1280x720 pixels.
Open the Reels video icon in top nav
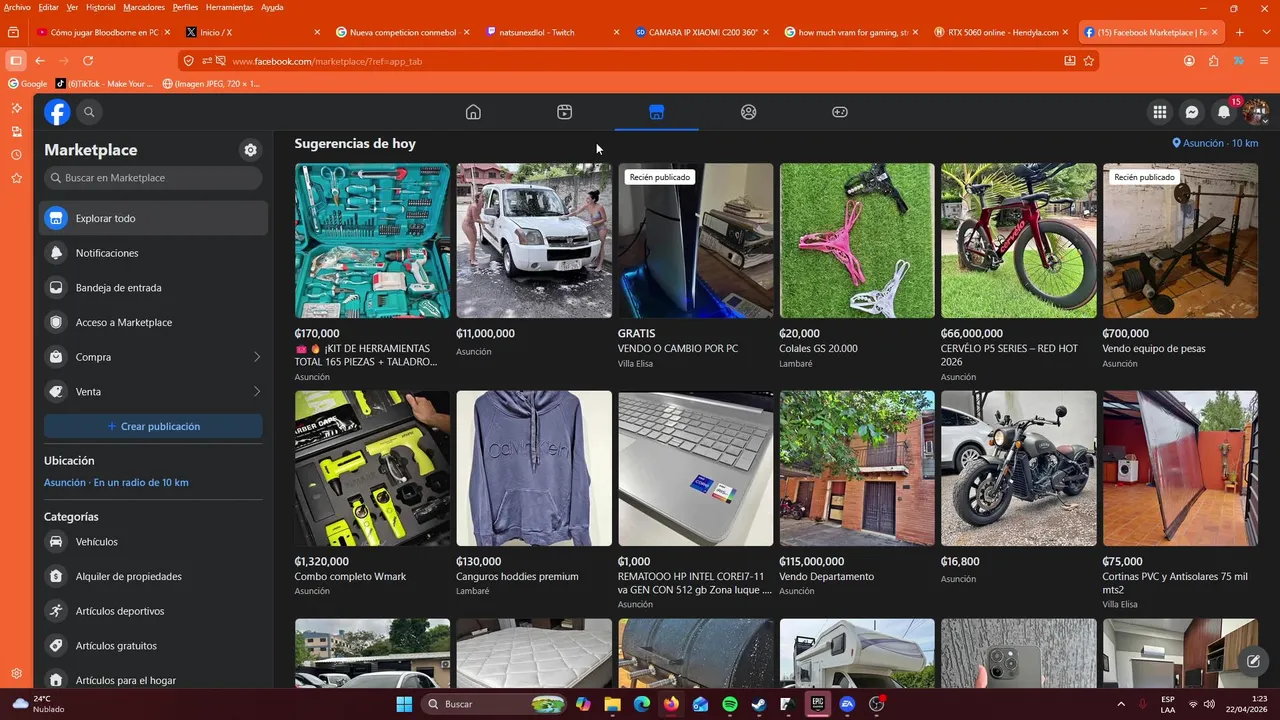pos(565,112)
